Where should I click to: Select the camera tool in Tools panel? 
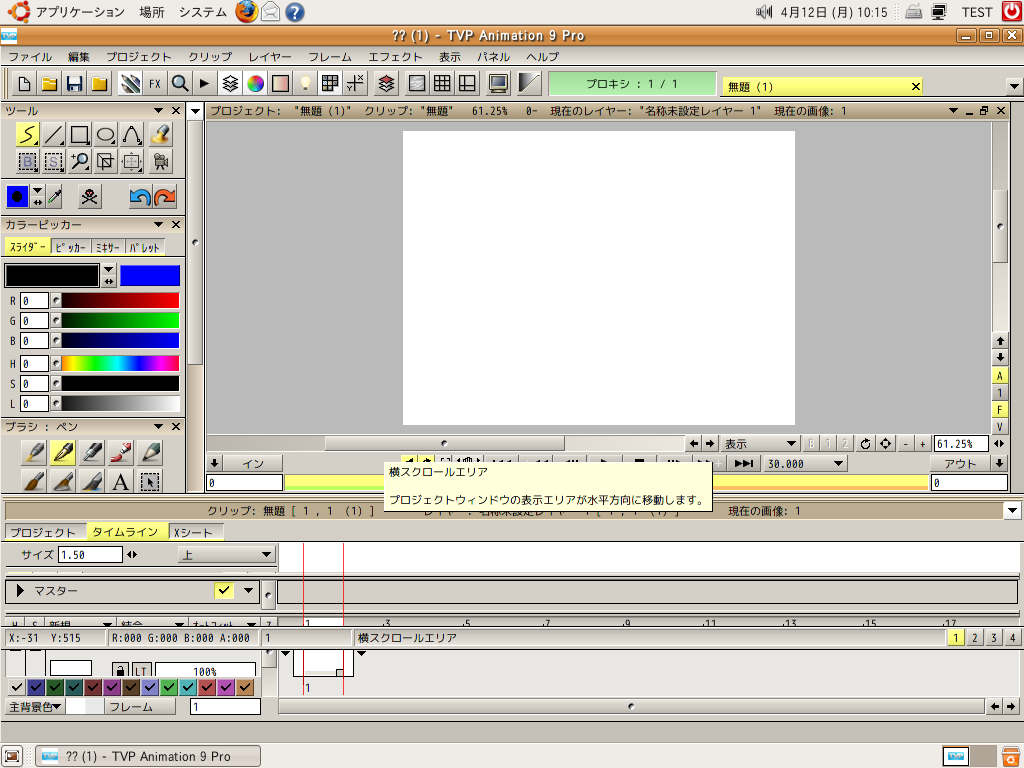[x=160, y=161]
